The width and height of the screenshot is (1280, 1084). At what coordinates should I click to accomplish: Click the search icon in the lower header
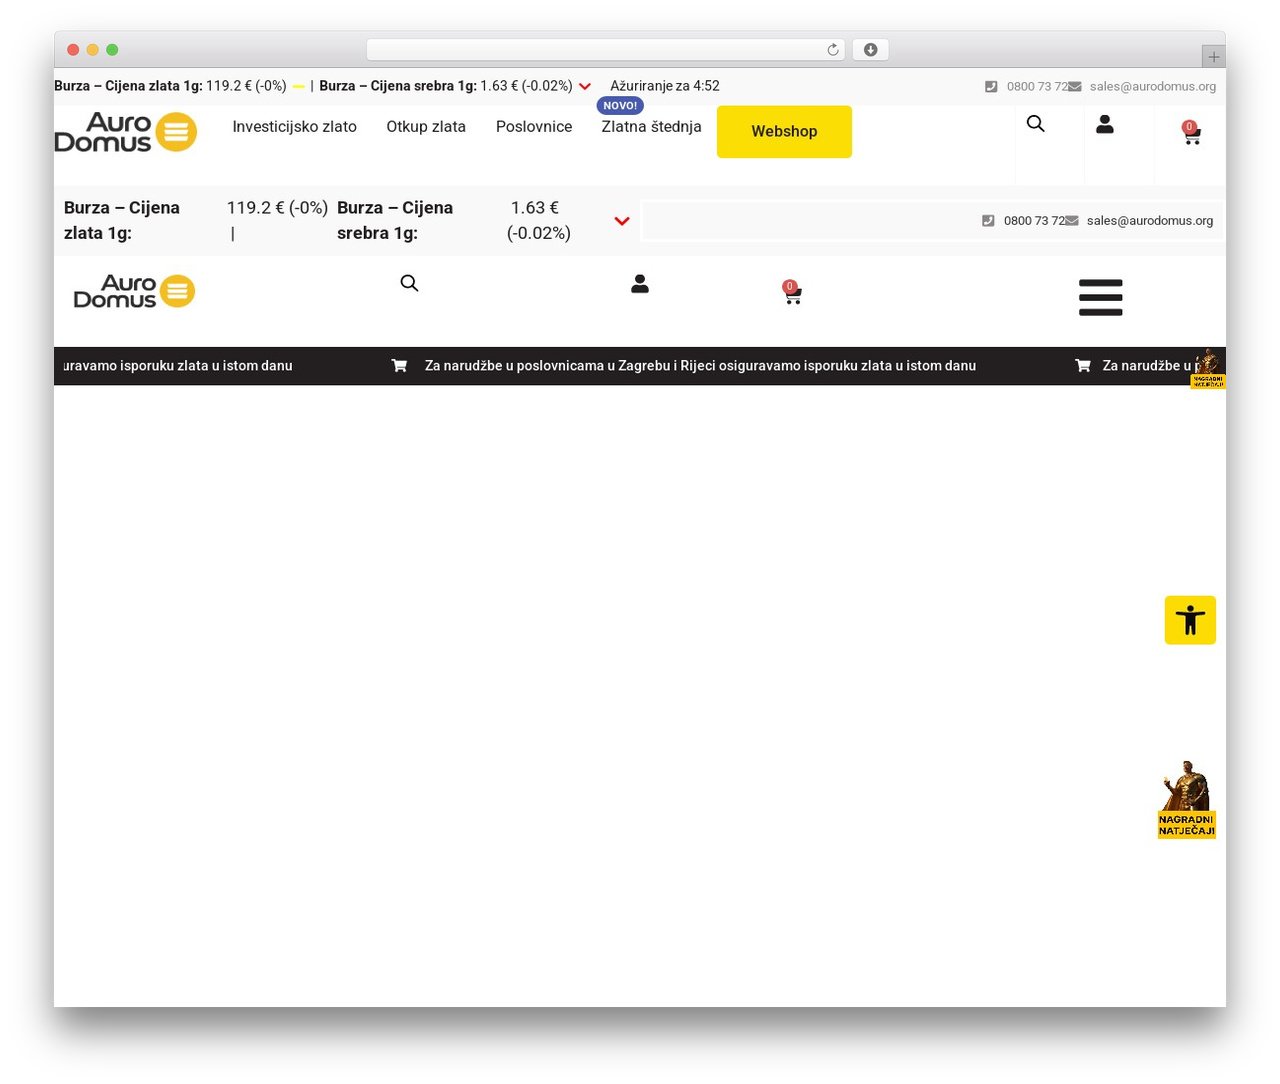click(409, 283)
